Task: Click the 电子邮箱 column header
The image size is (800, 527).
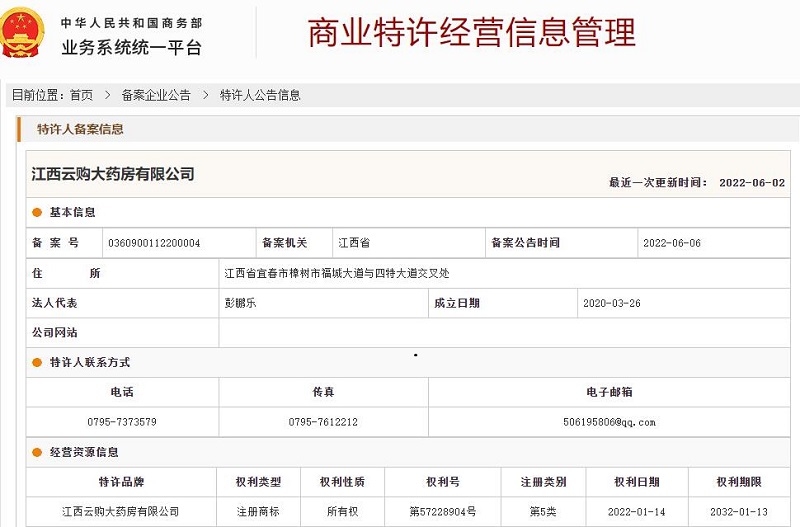Action: (x=609, y=392)
